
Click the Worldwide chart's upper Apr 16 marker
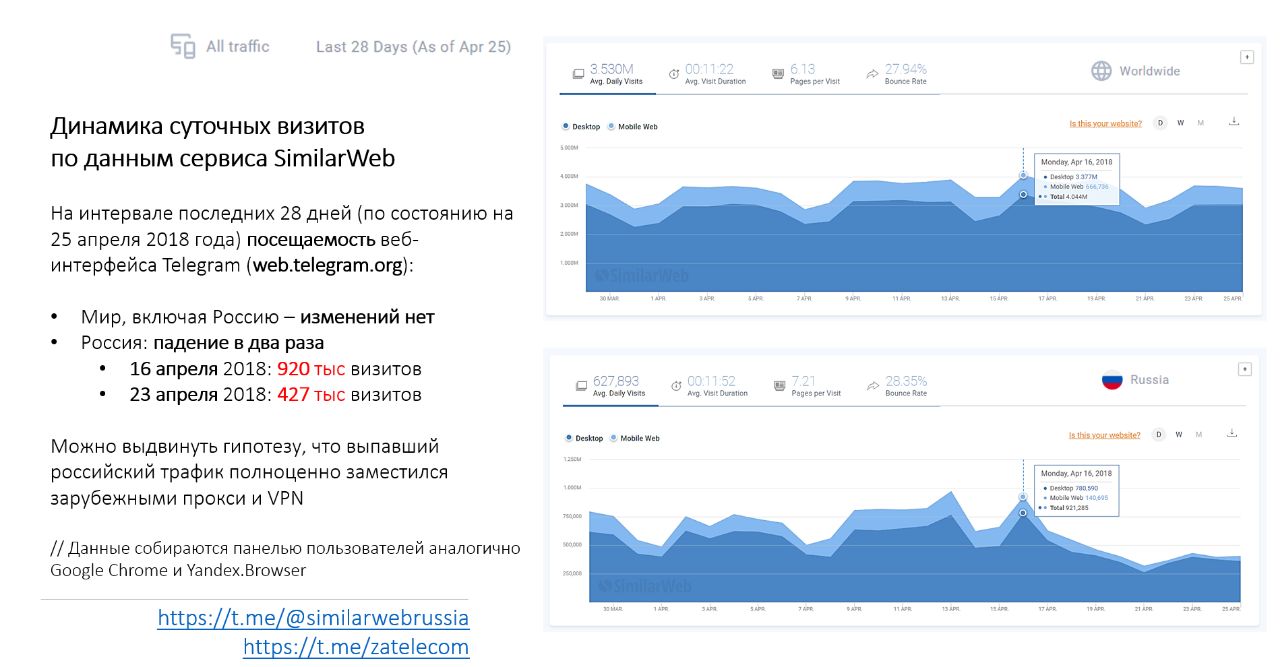(x=1023, y=175)
